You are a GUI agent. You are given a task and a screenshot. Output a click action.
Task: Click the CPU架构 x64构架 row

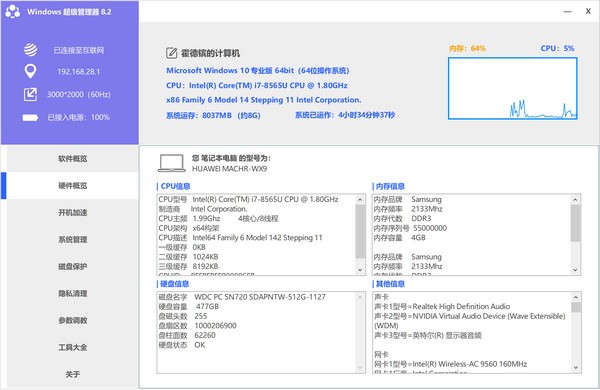(x=189, y=228)
